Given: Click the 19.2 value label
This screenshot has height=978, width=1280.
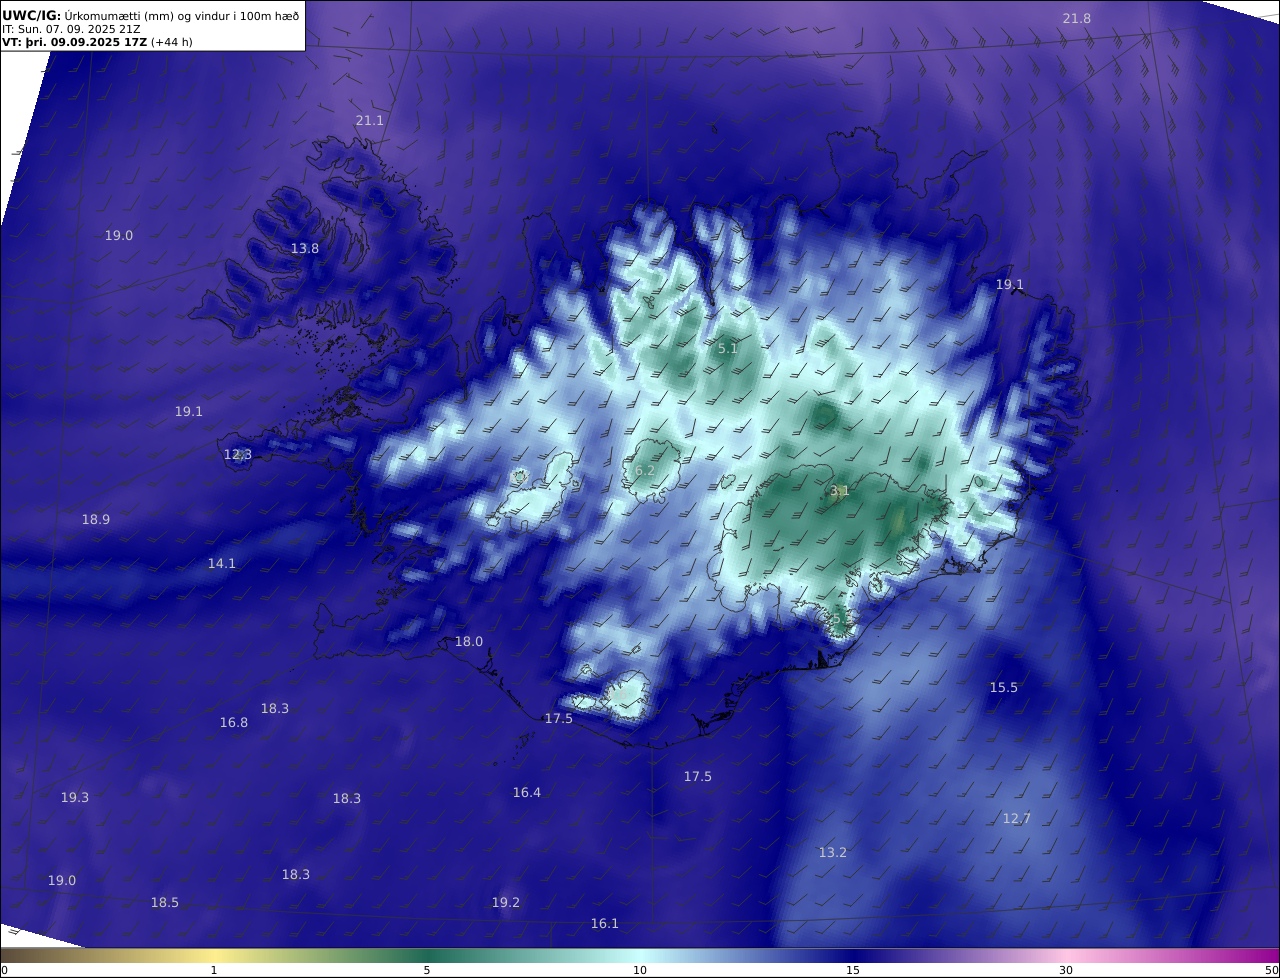Looking at the screenshot, I should coord(506,902).
